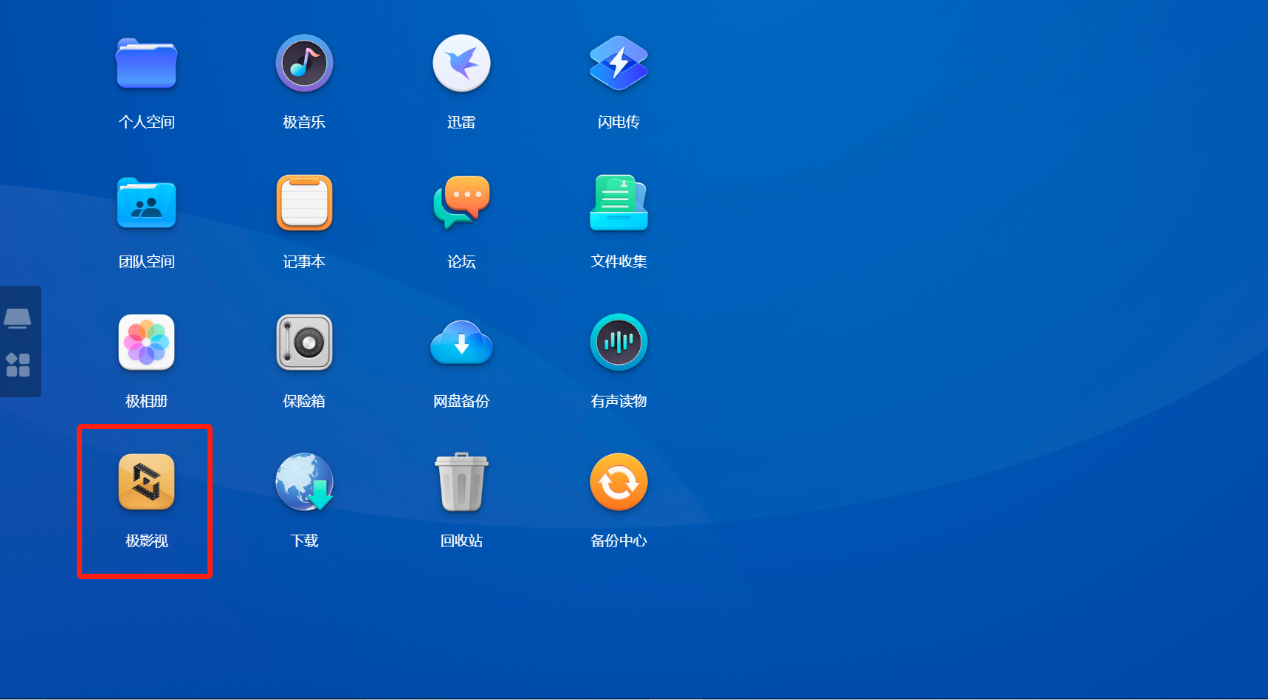
Task: Open the 团队空间 shared folder icon
Action: click(146, 203)
